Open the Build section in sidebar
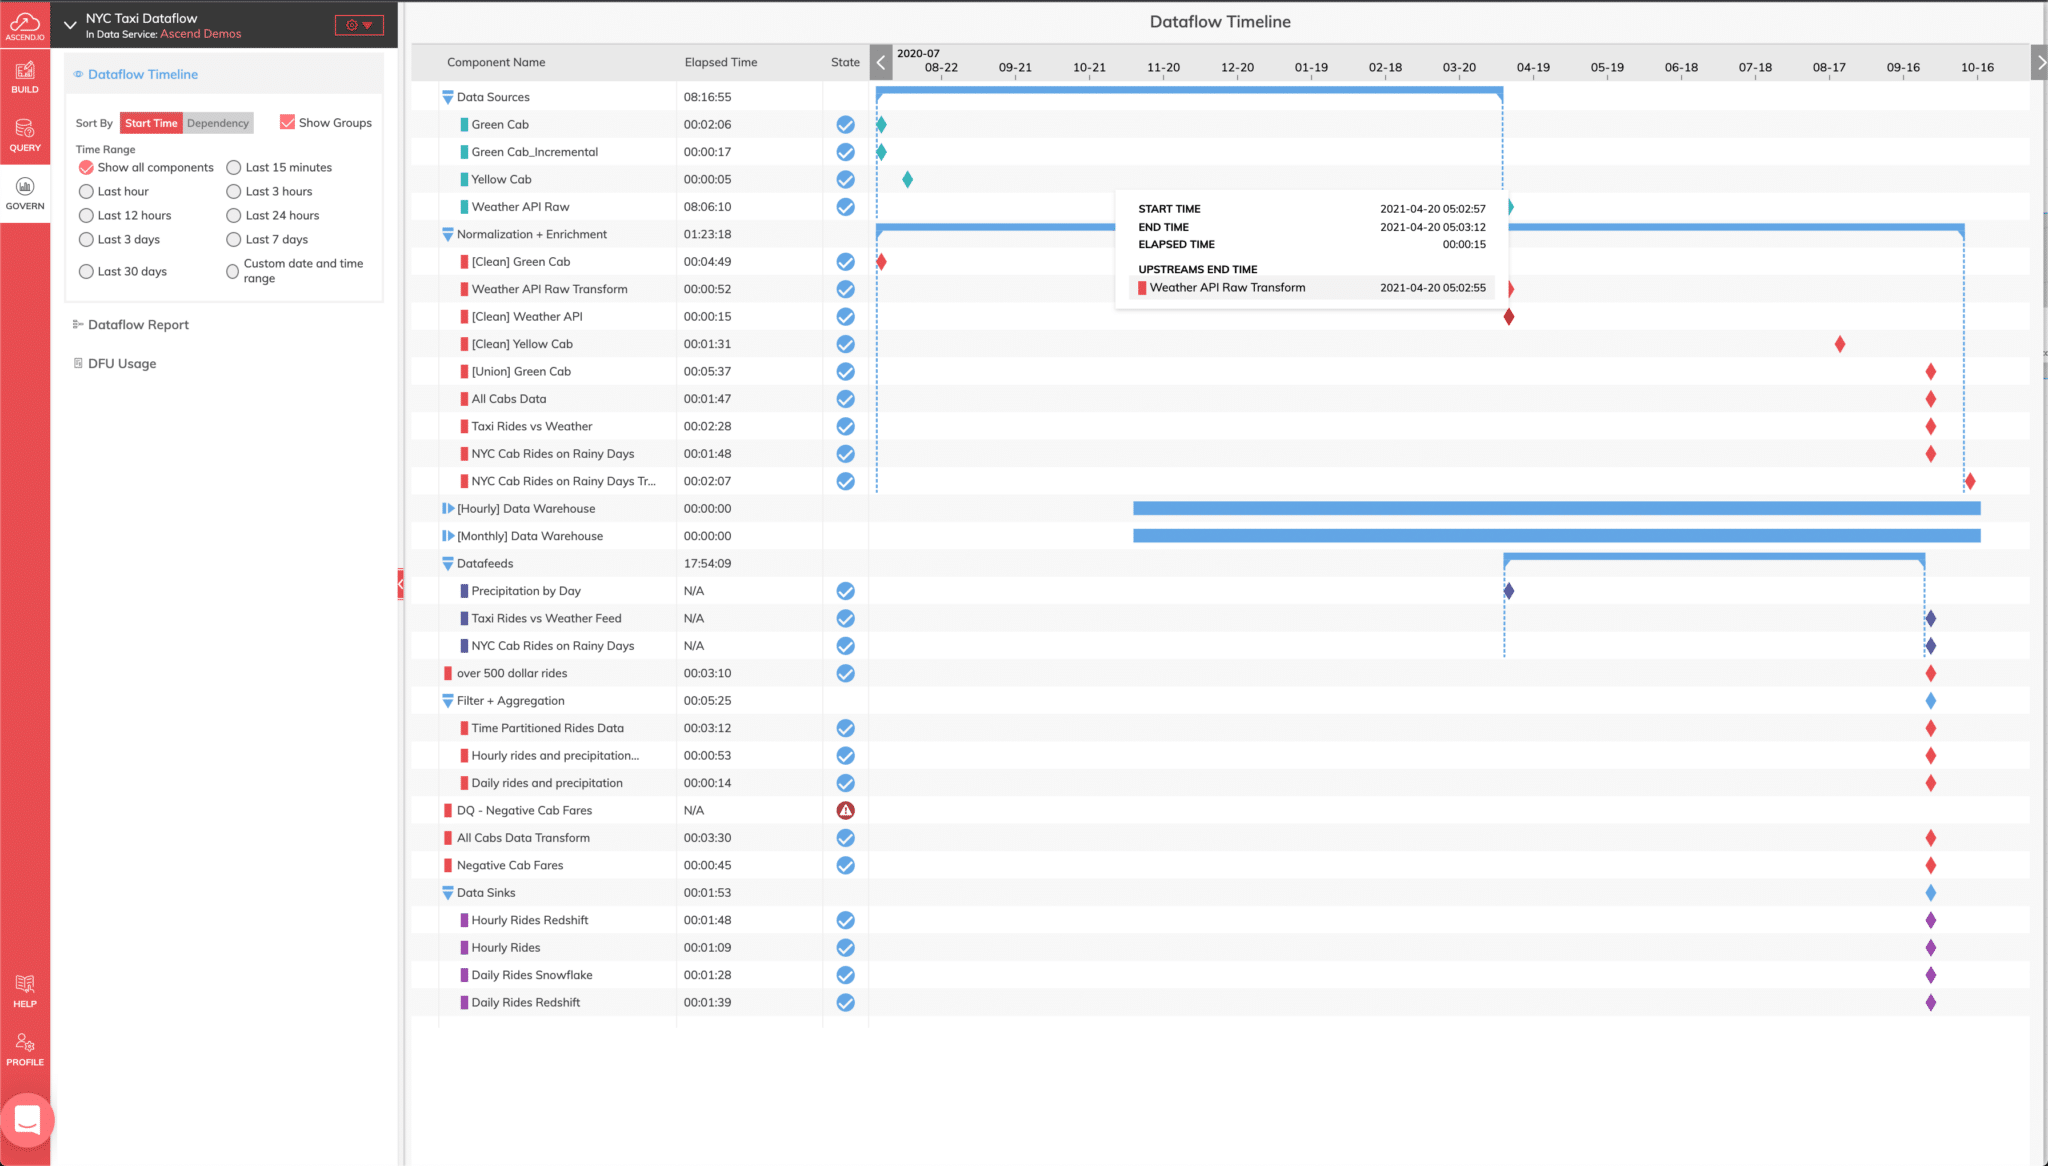Image resolution: width=2048 pixels, height=1166 pixels. (25, 77)
